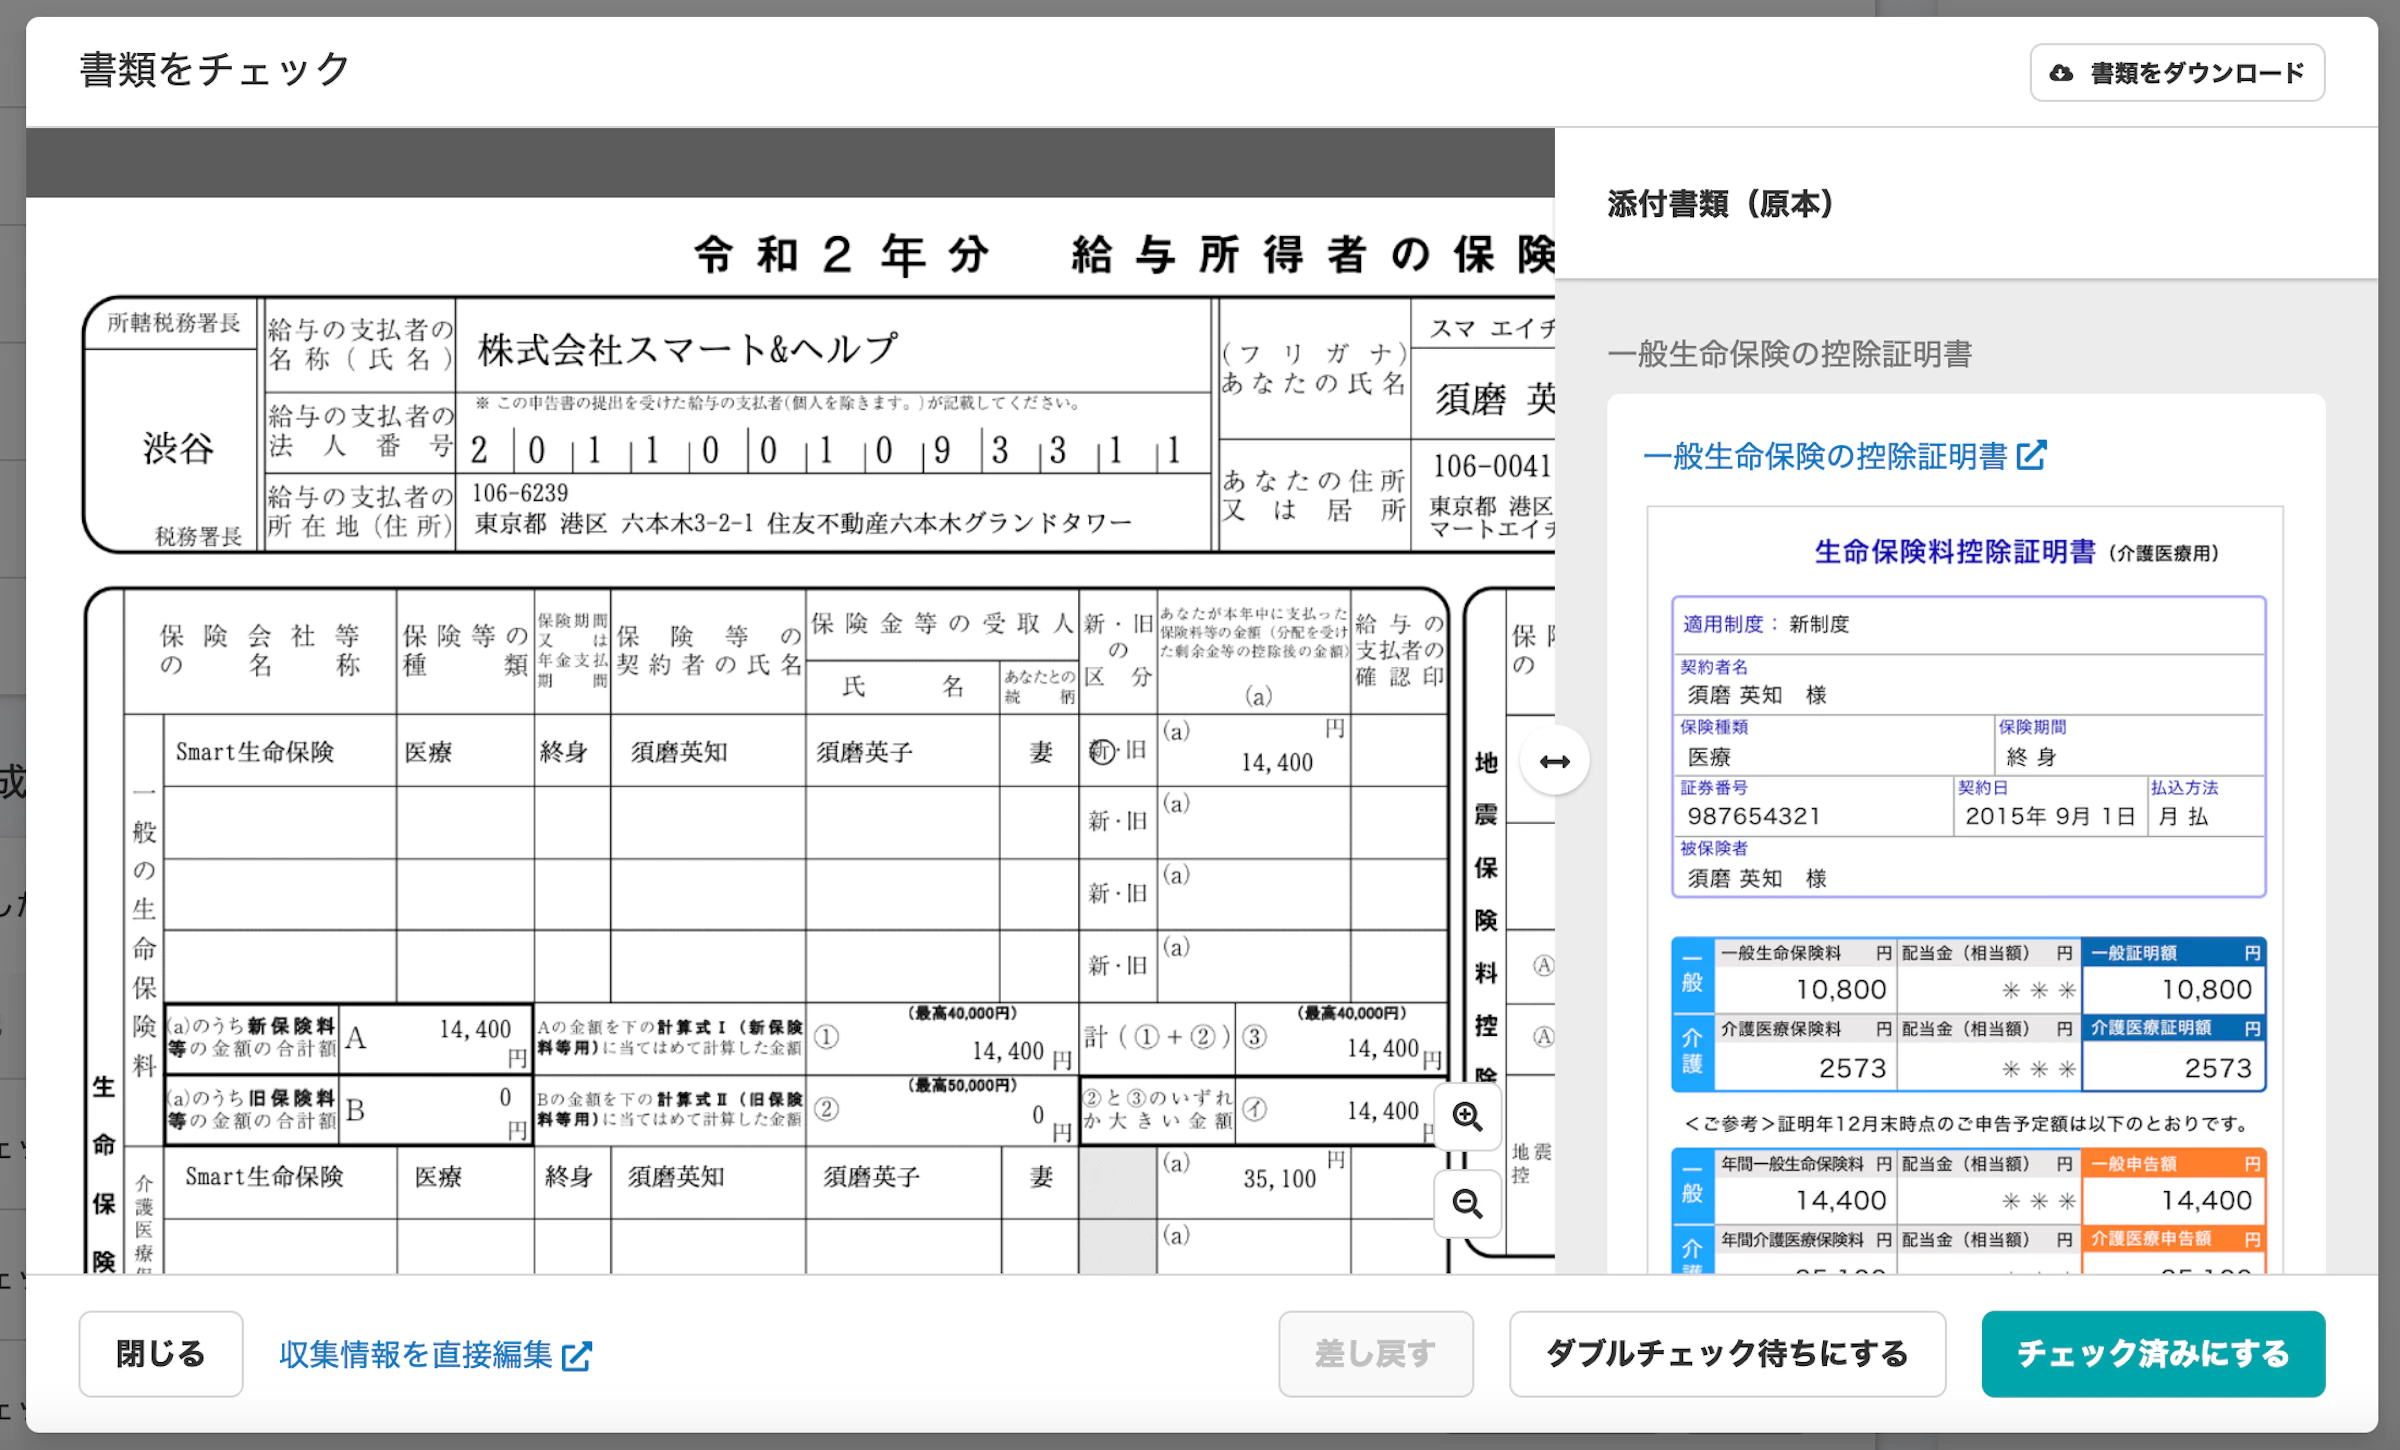Screen dimensions: 2400x1450
Task: Select the 書類をチェック dialog title area
Action: 214,69
